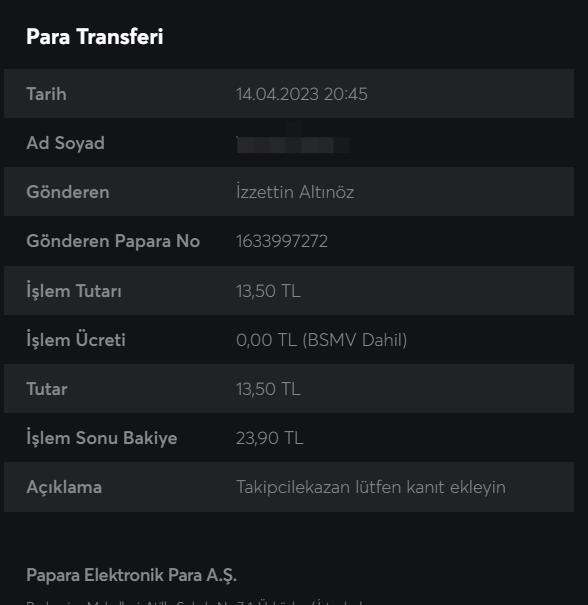This screenshot has height=605, width=588.
Task: Click sender name İzzettin Altınöz
Action: [295, 192]
